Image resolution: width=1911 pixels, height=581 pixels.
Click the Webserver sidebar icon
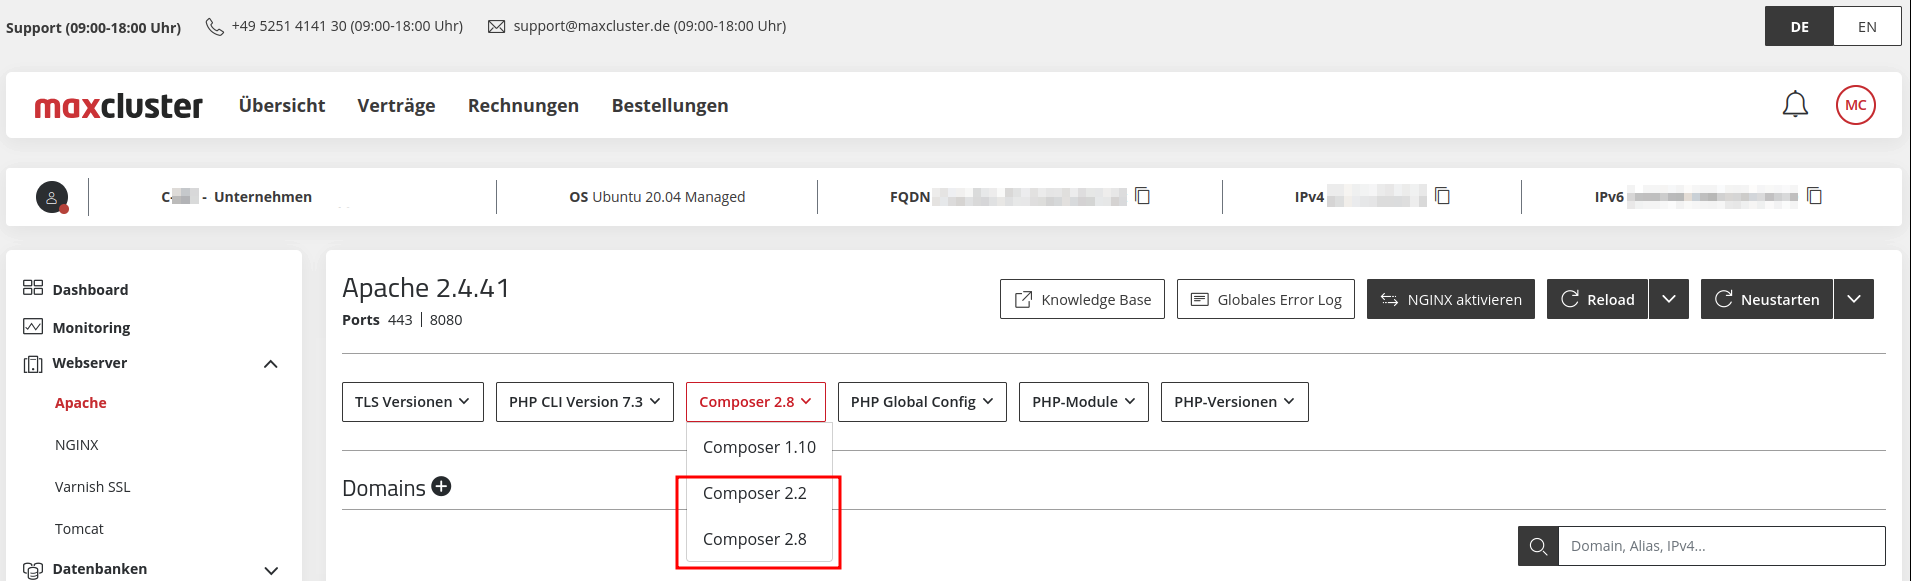coord(33,364)
